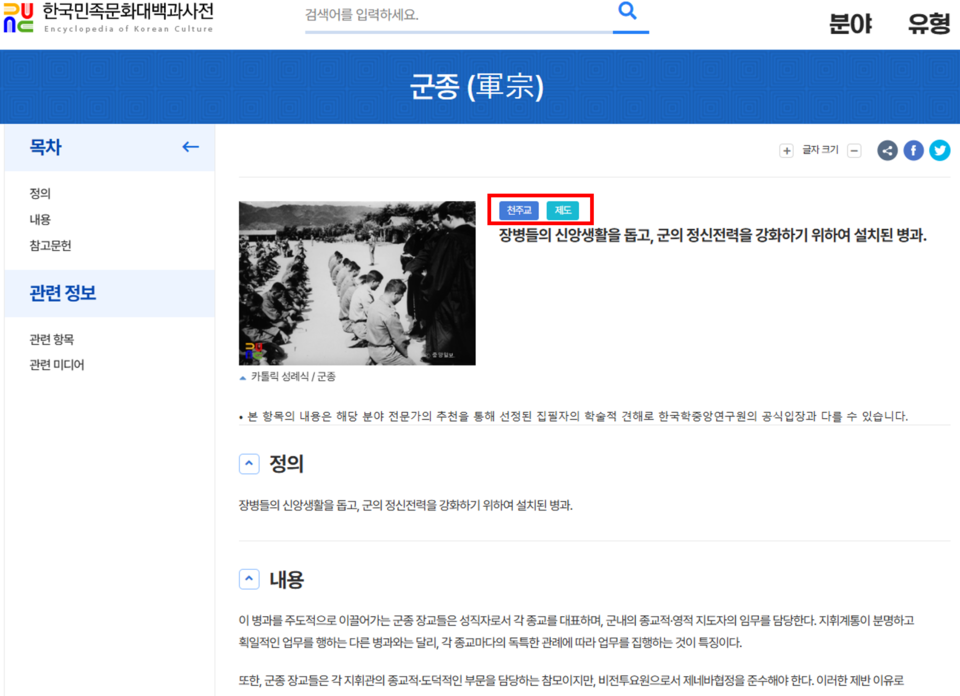Viewport: 960px width, 696px height.
Task: Collapse the 목차 sidebar with arrow
Action: pyautogui.click(x=190, y=147)
